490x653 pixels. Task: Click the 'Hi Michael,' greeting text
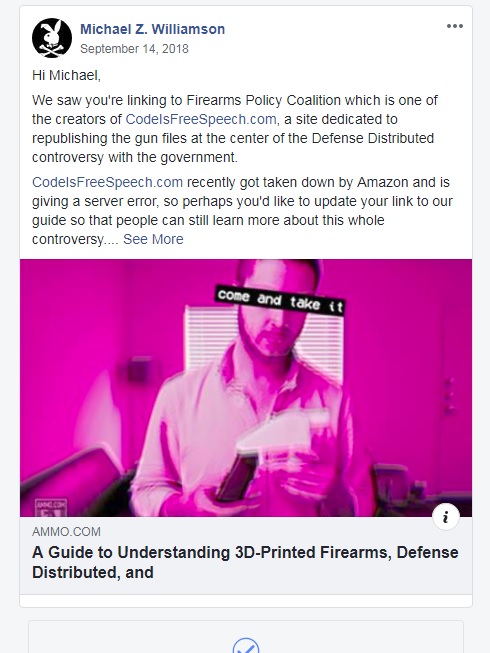click(x=66, y=75)
